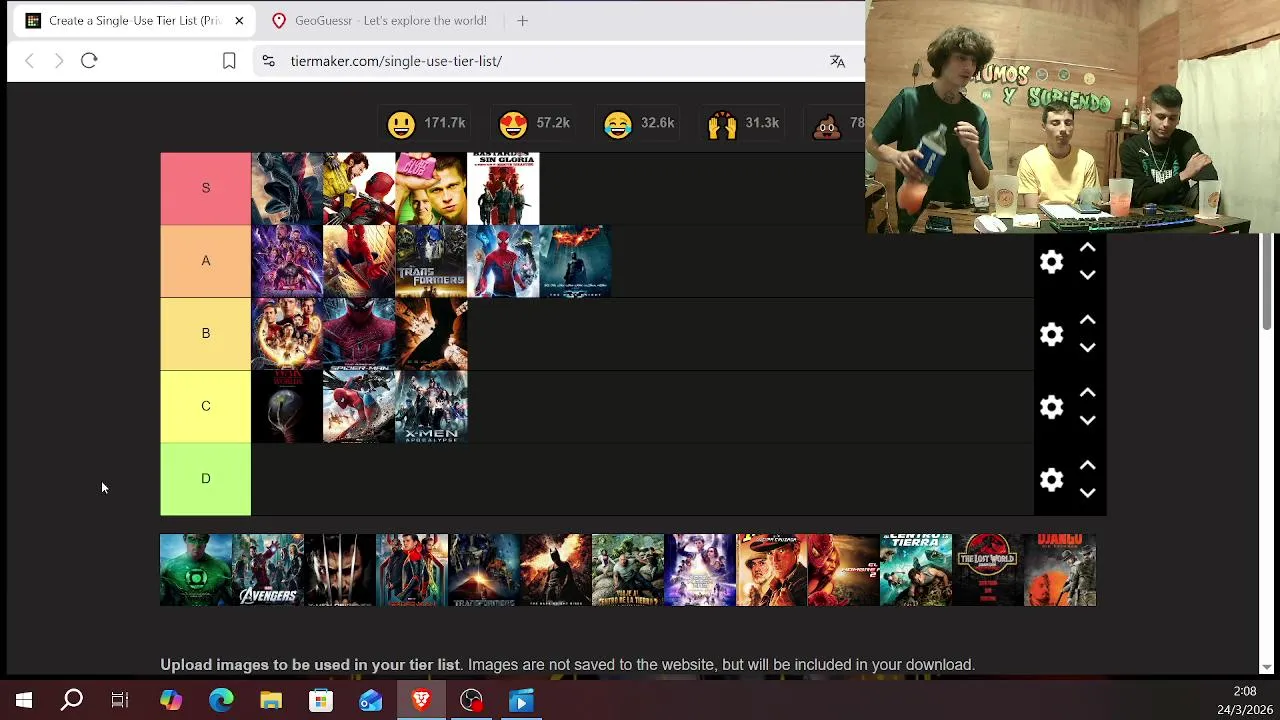Click scrollbar down arrow at bottom
Image resolution: width=1280 pixels, height=720 pixels.
(x=1267, y=667)
